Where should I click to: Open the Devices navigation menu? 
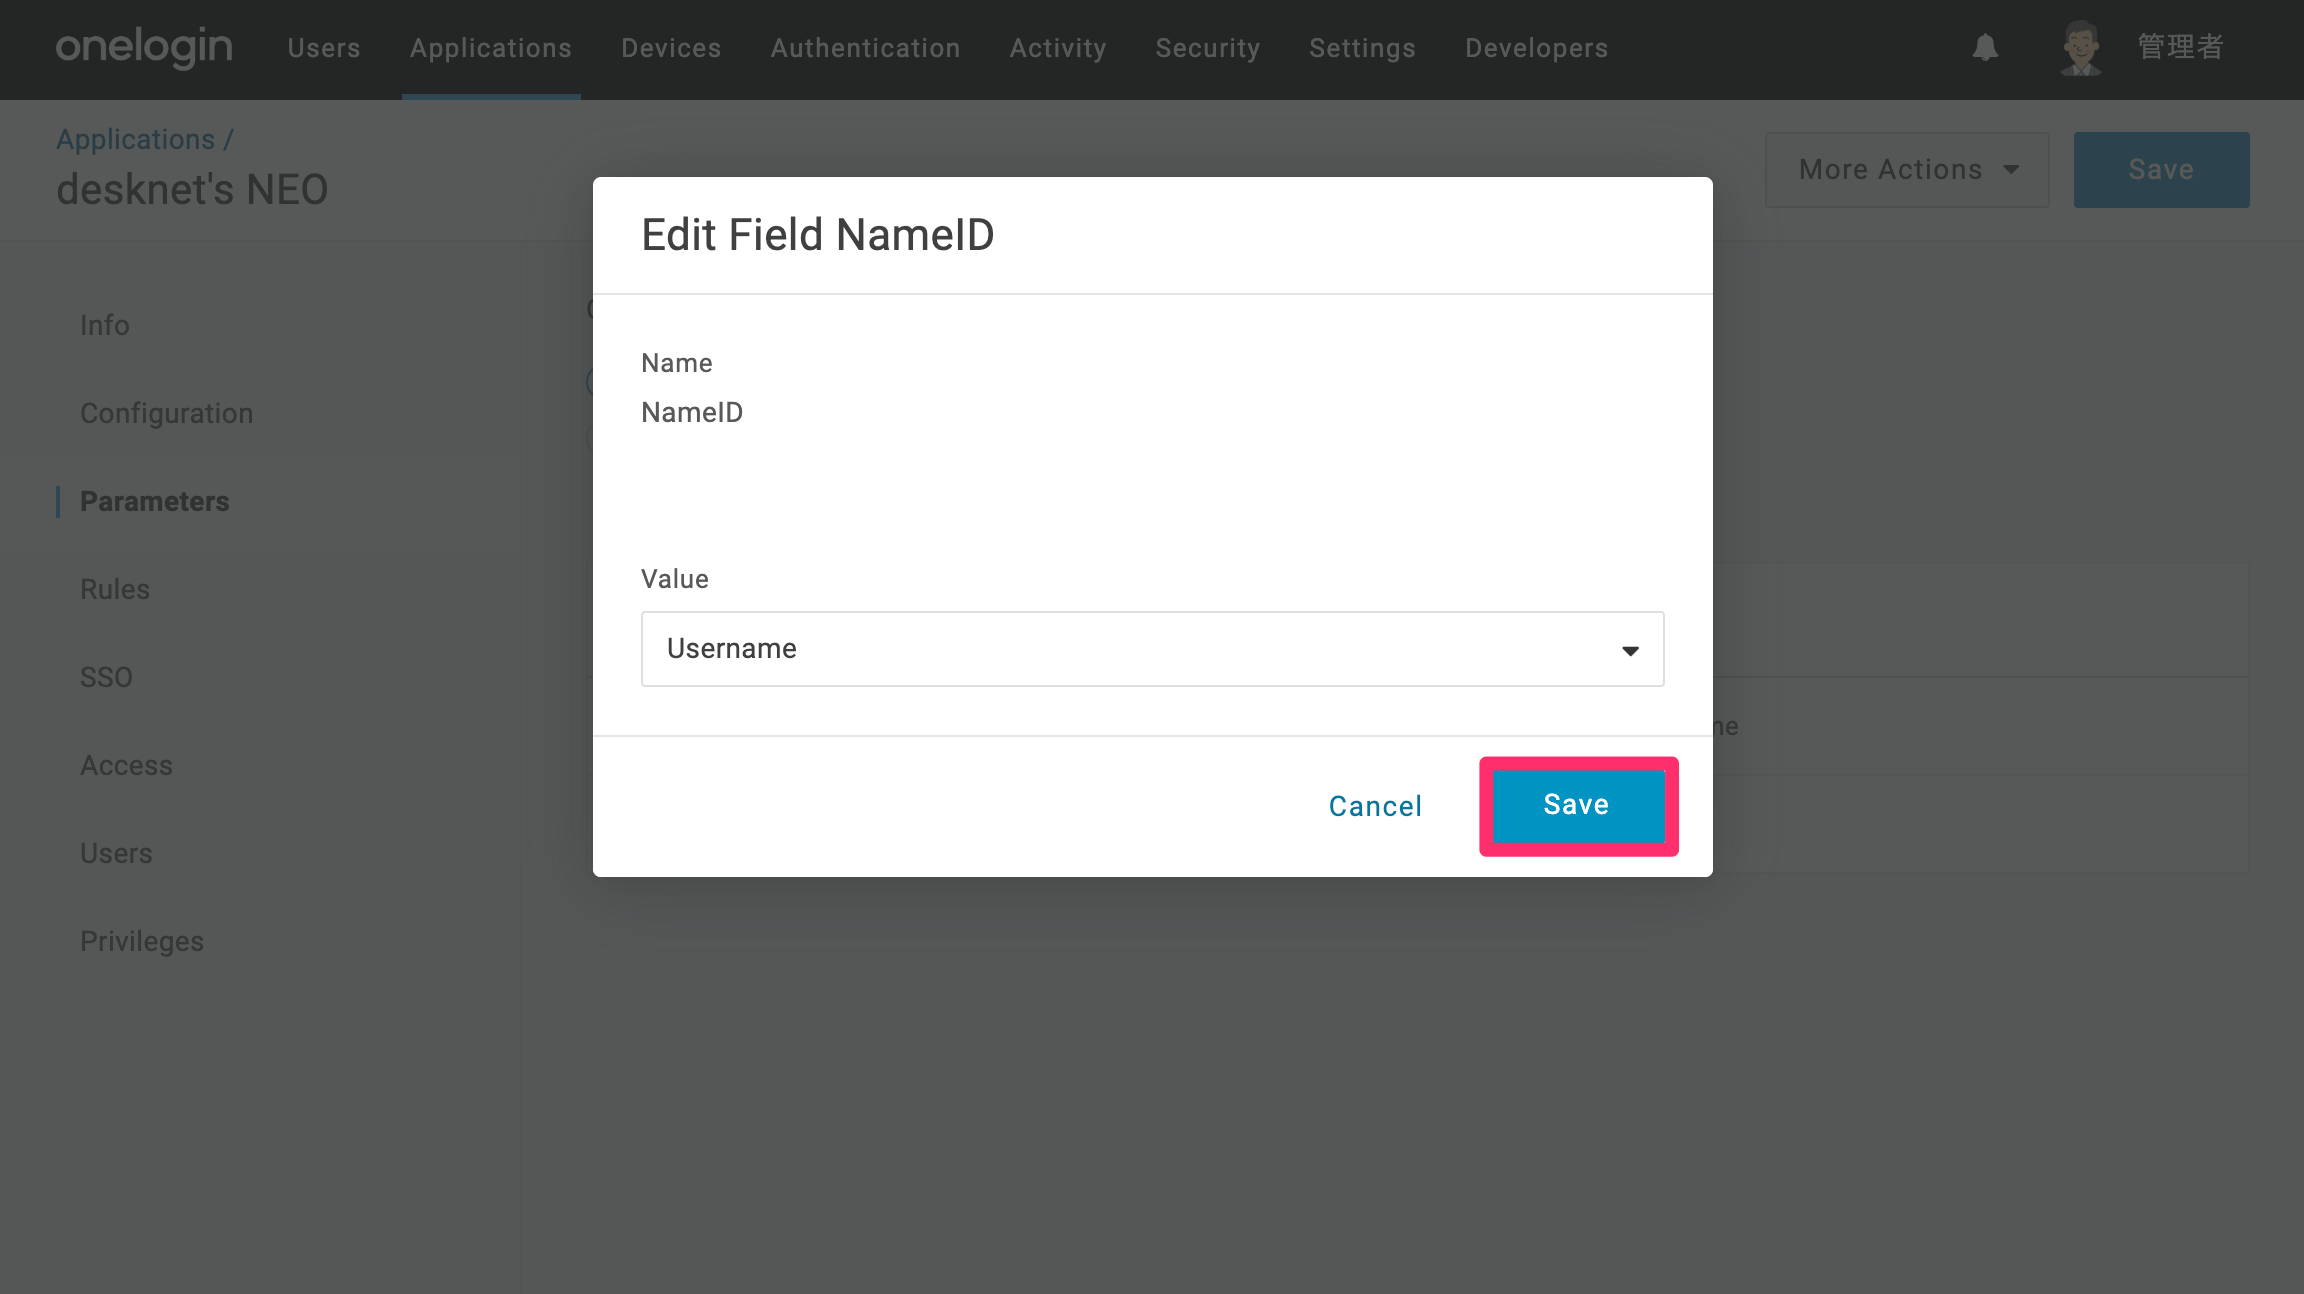pos(671,48)
